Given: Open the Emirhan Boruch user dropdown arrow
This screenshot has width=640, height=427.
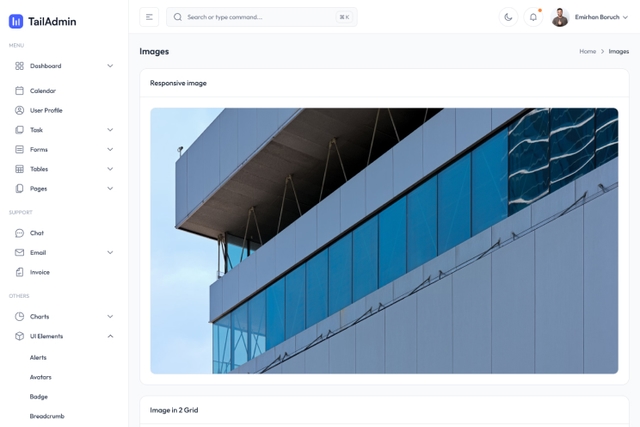Looking at the screenshot, I should click(625, 17).
